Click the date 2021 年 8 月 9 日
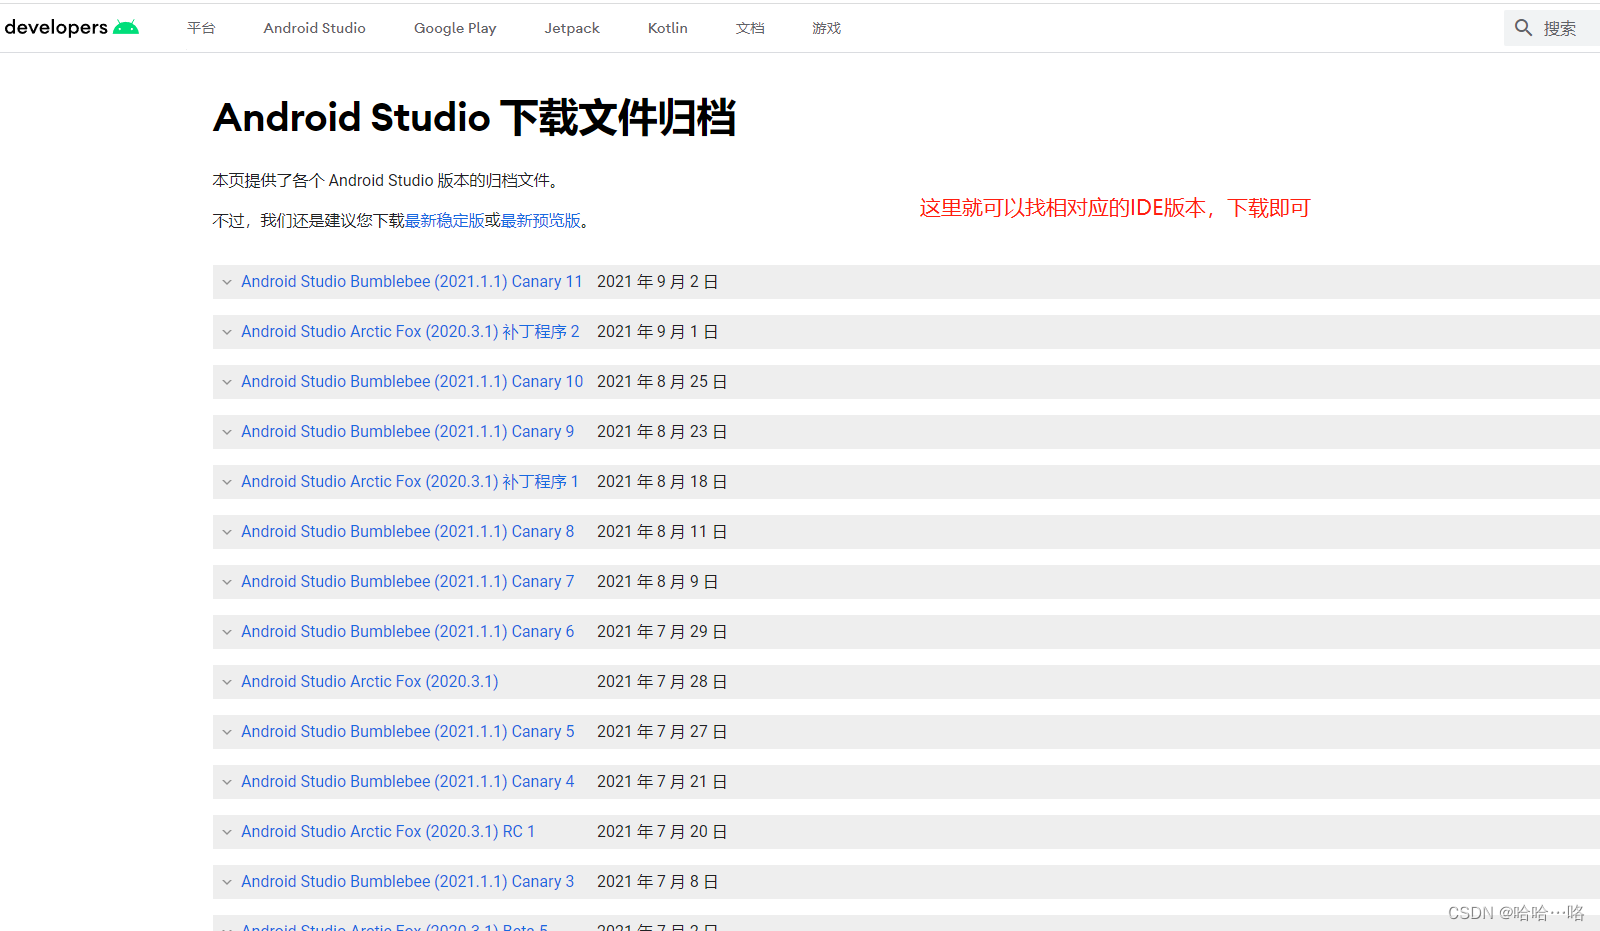The image size is (1600, 931). 658,582
